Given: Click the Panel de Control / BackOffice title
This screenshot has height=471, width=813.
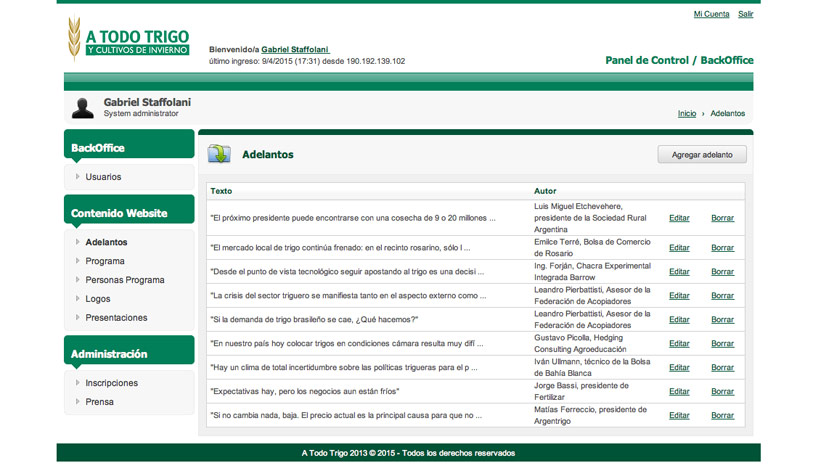Looking at the screenshot, I should coord(679,60).
